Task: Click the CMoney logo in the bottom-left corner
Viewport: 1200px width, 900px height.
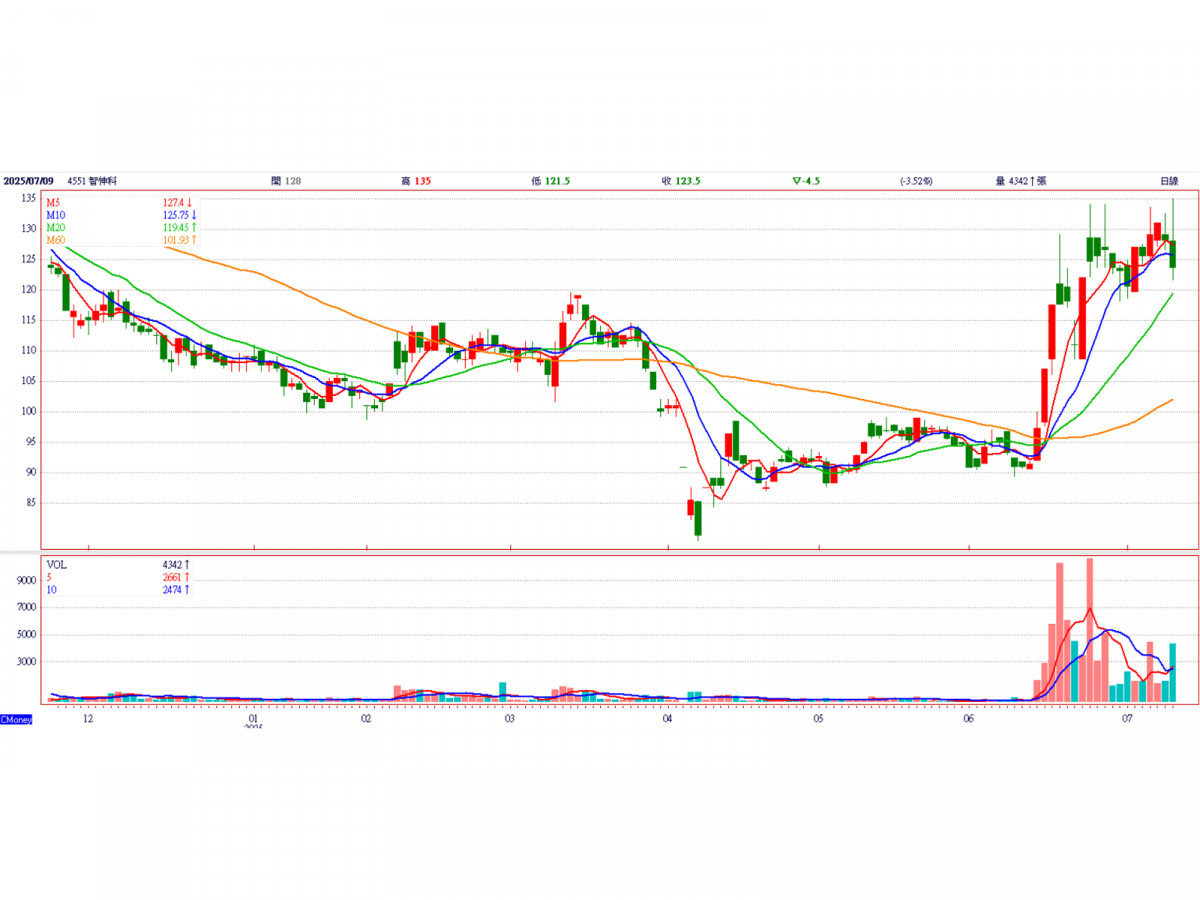Action: (16, 719)
